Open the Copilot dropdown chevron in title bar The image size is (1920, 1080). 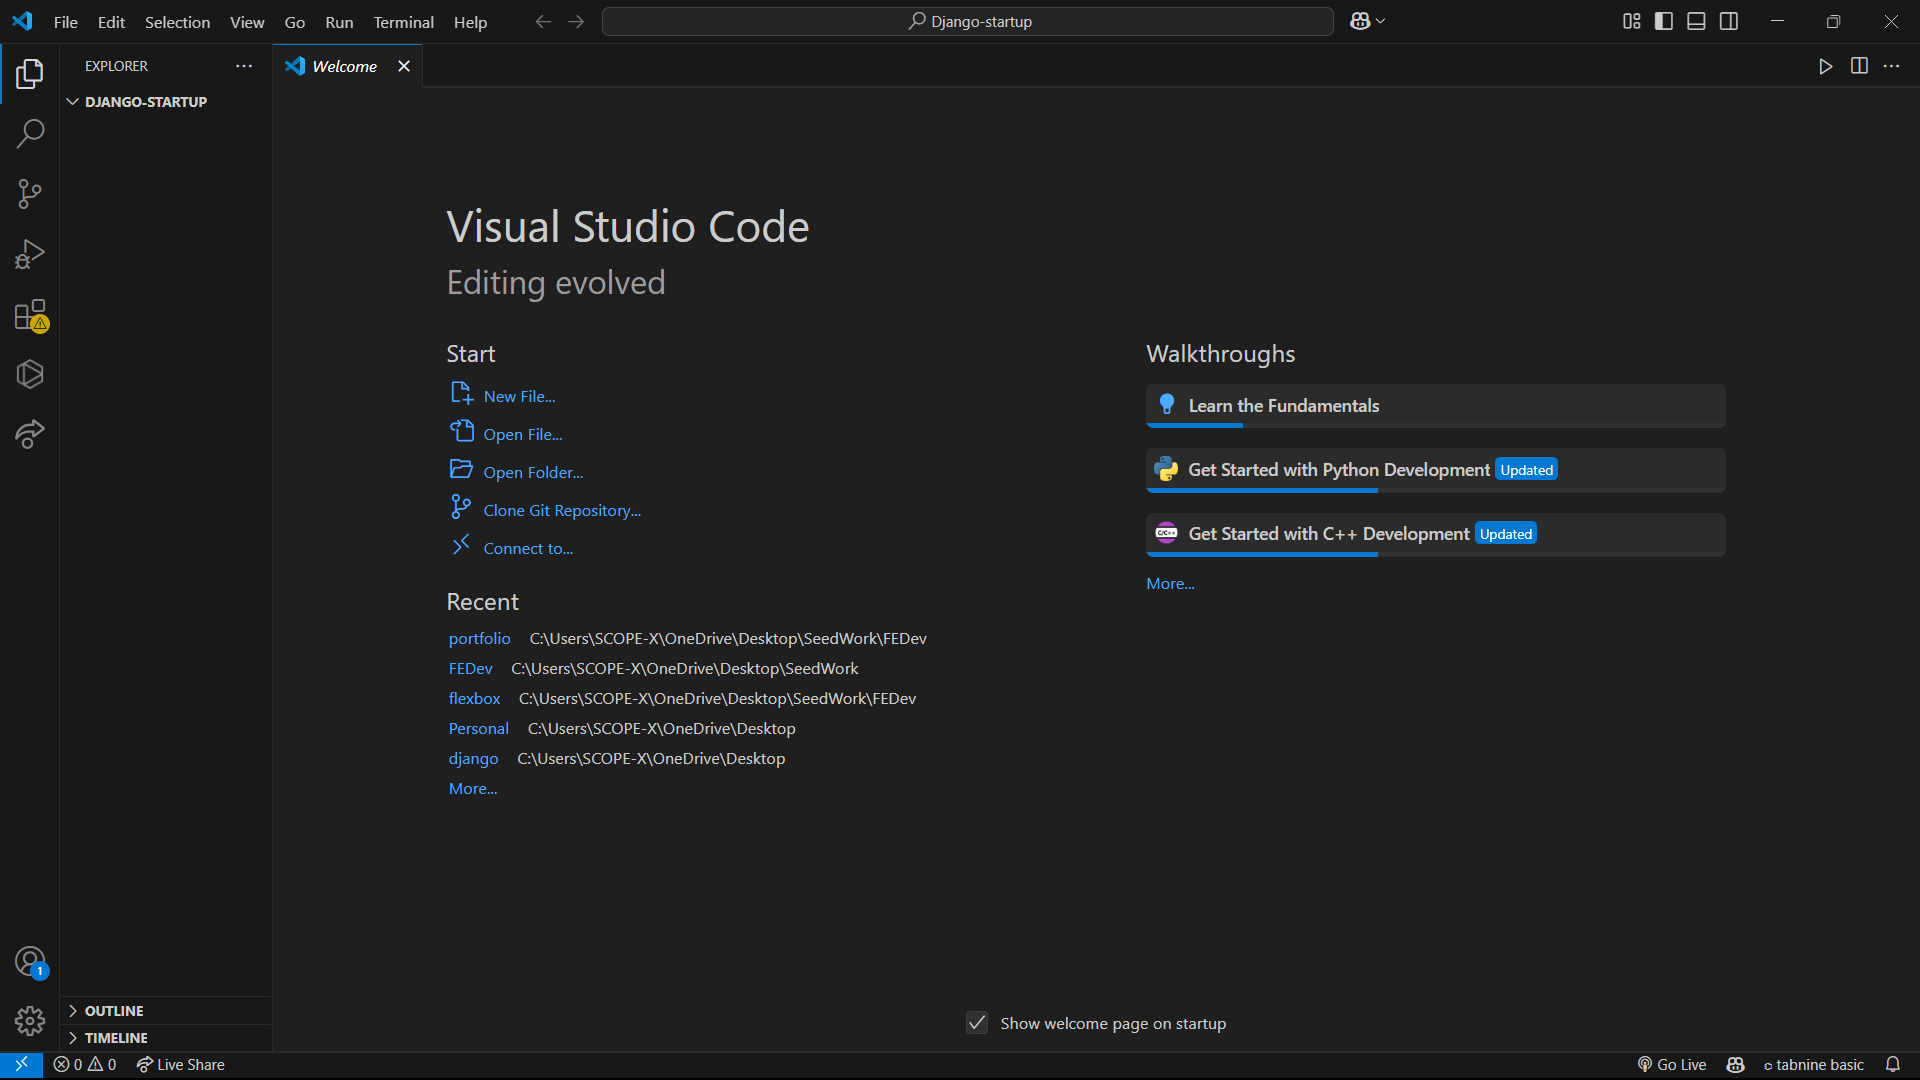tap(1381, 21)
